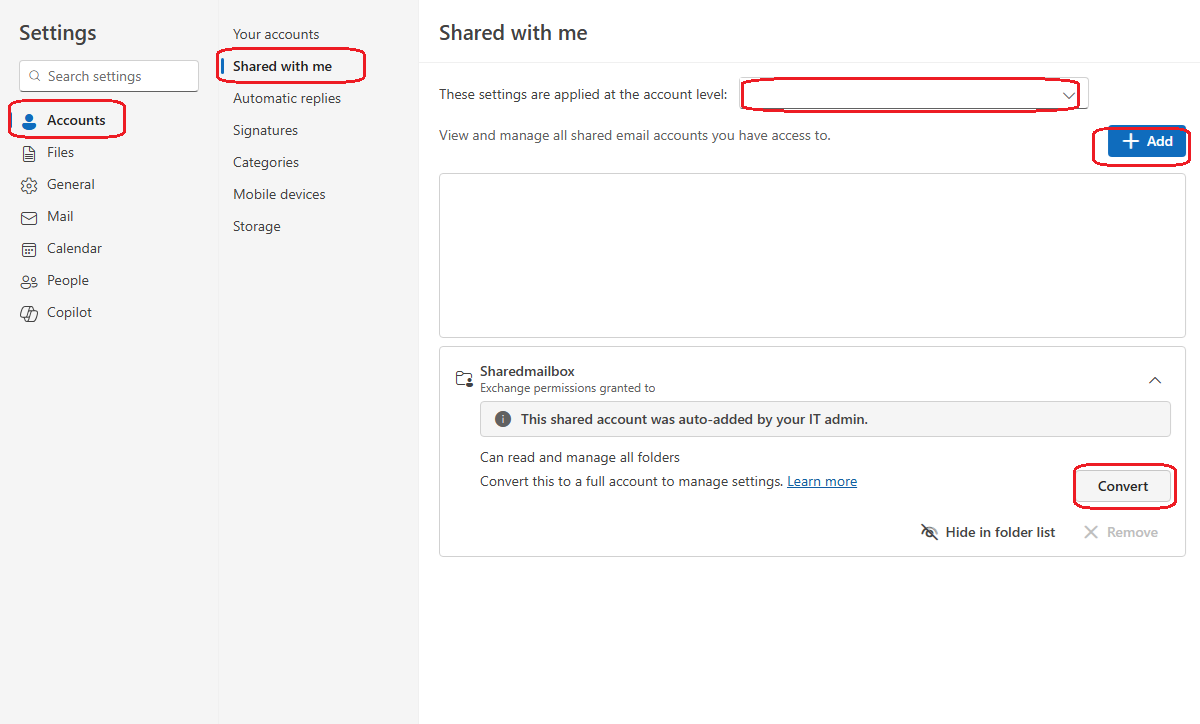
Task: Click the Sharedmailbox account name
Action: [x=527, y=371]
